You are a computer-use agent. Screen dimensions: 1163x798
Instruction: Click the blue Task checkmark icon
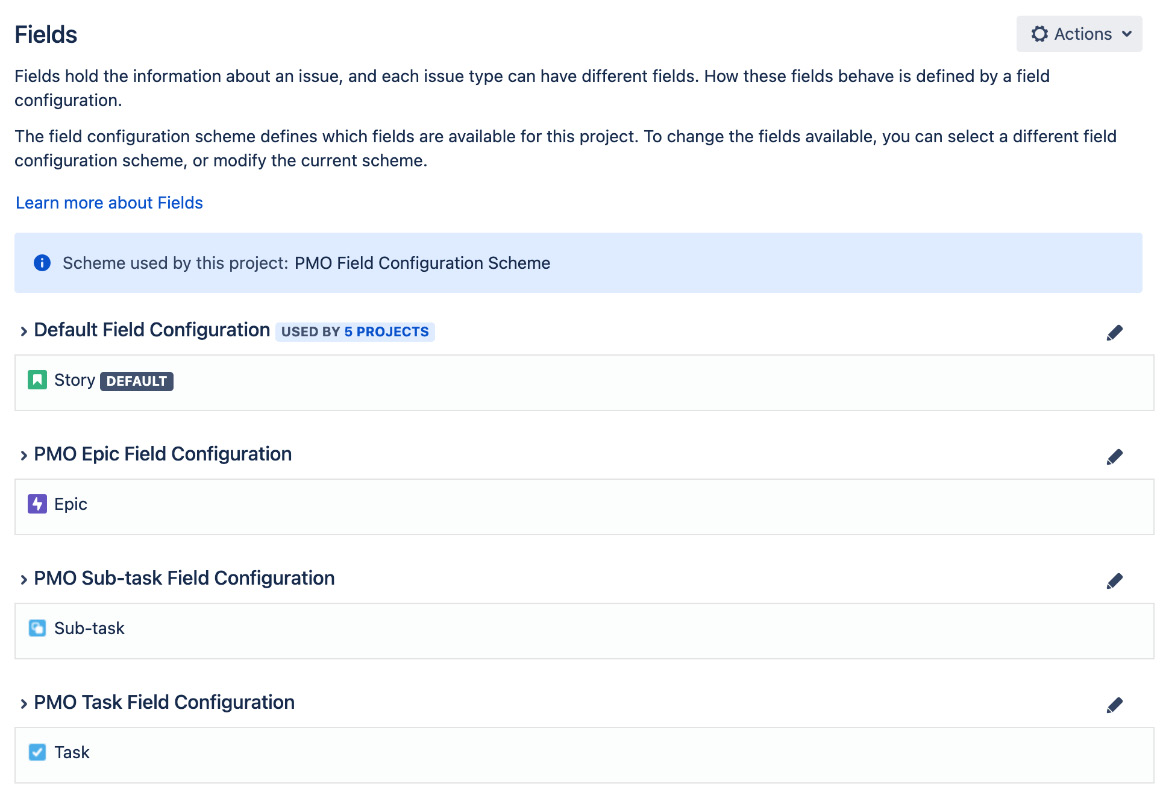click(37, 752)
